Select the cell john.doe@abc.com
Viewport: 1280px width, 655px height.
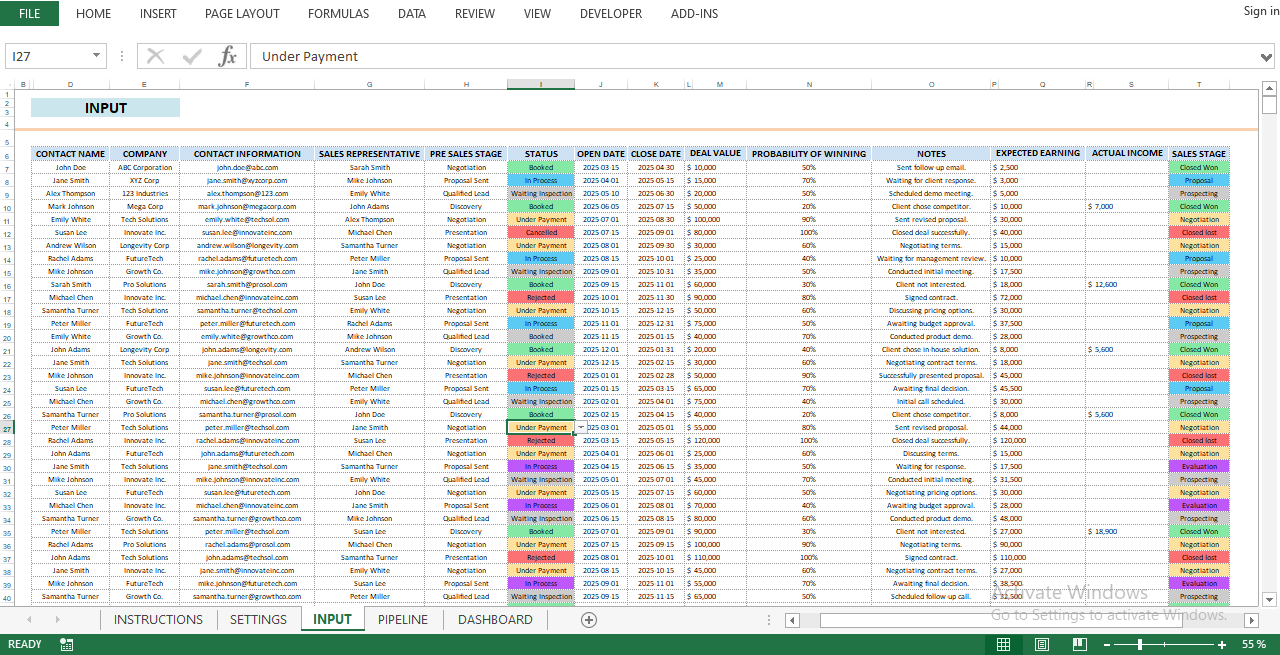247,167
